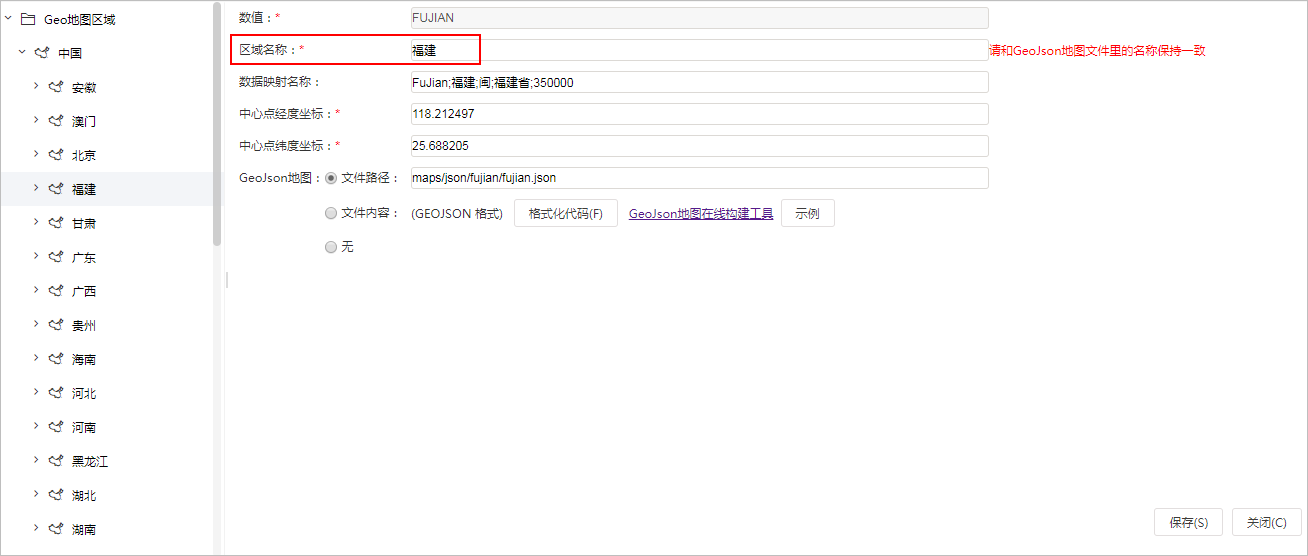Expand the 湖南 tree node
1308x556 pixels.
pos(36,528)
